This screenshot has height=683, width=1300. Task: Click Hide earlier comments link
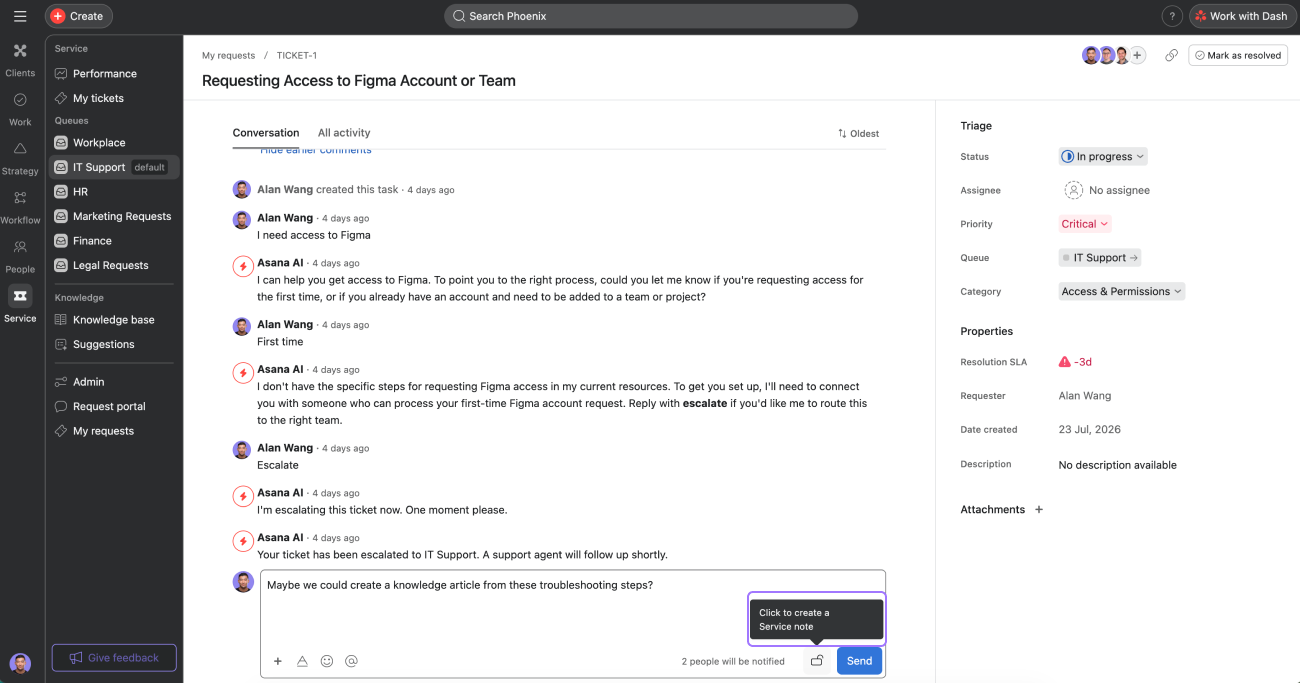(x=315, y=150)
